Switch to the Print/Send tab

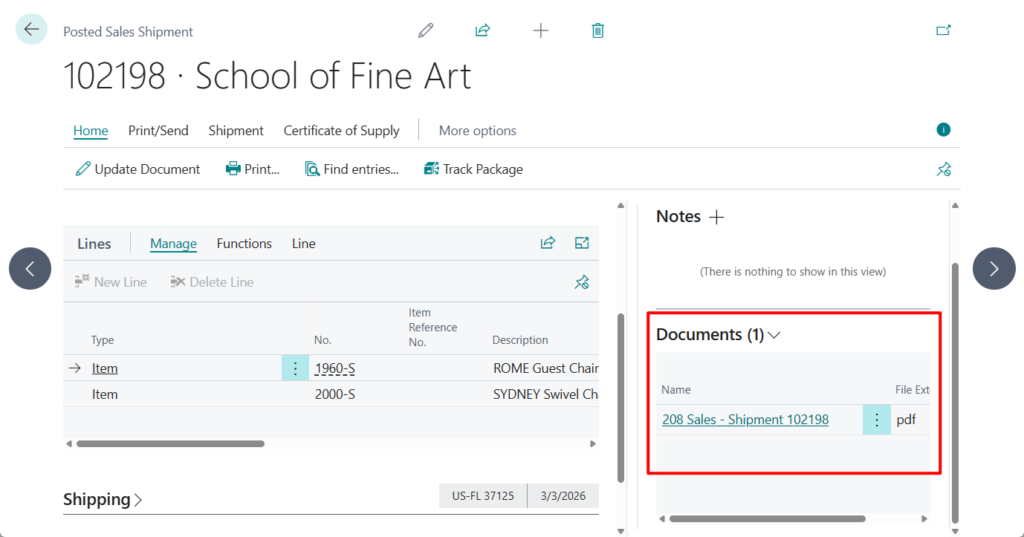158,130
